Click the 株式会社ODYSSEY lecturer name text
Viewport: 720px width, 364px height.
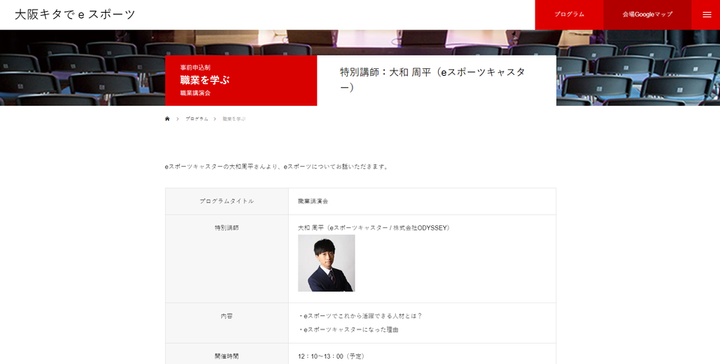[374, 228]
